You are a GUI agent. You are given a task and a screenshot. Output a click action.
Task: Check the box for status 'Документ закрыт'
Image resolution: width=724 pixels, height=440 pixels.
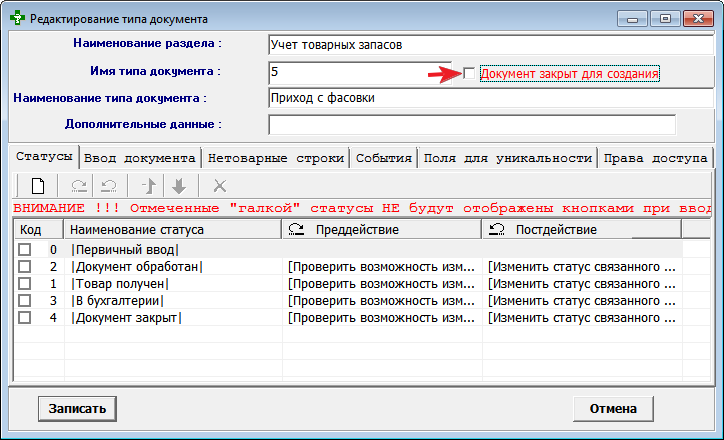pyautogui.click(x=24, y=318)
